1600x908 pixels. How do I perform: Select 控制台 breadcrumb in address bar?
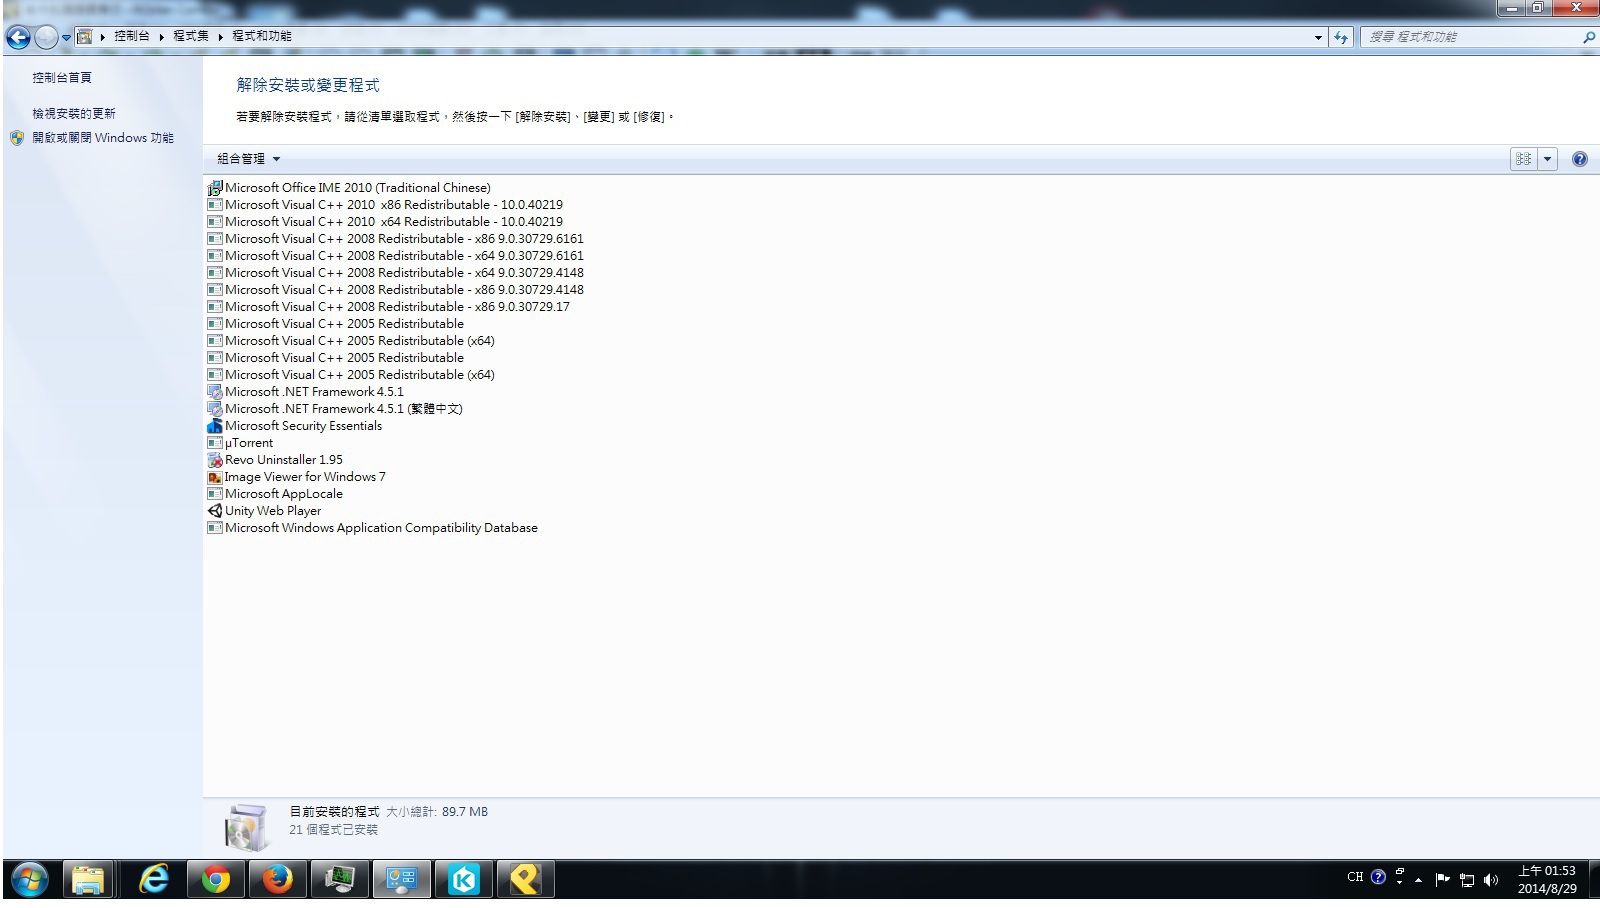click(131, 36)
